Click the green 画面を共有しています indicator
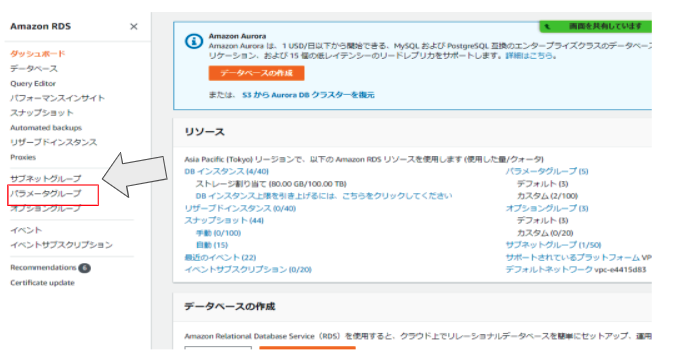685x364 pixels. point(596,26)
